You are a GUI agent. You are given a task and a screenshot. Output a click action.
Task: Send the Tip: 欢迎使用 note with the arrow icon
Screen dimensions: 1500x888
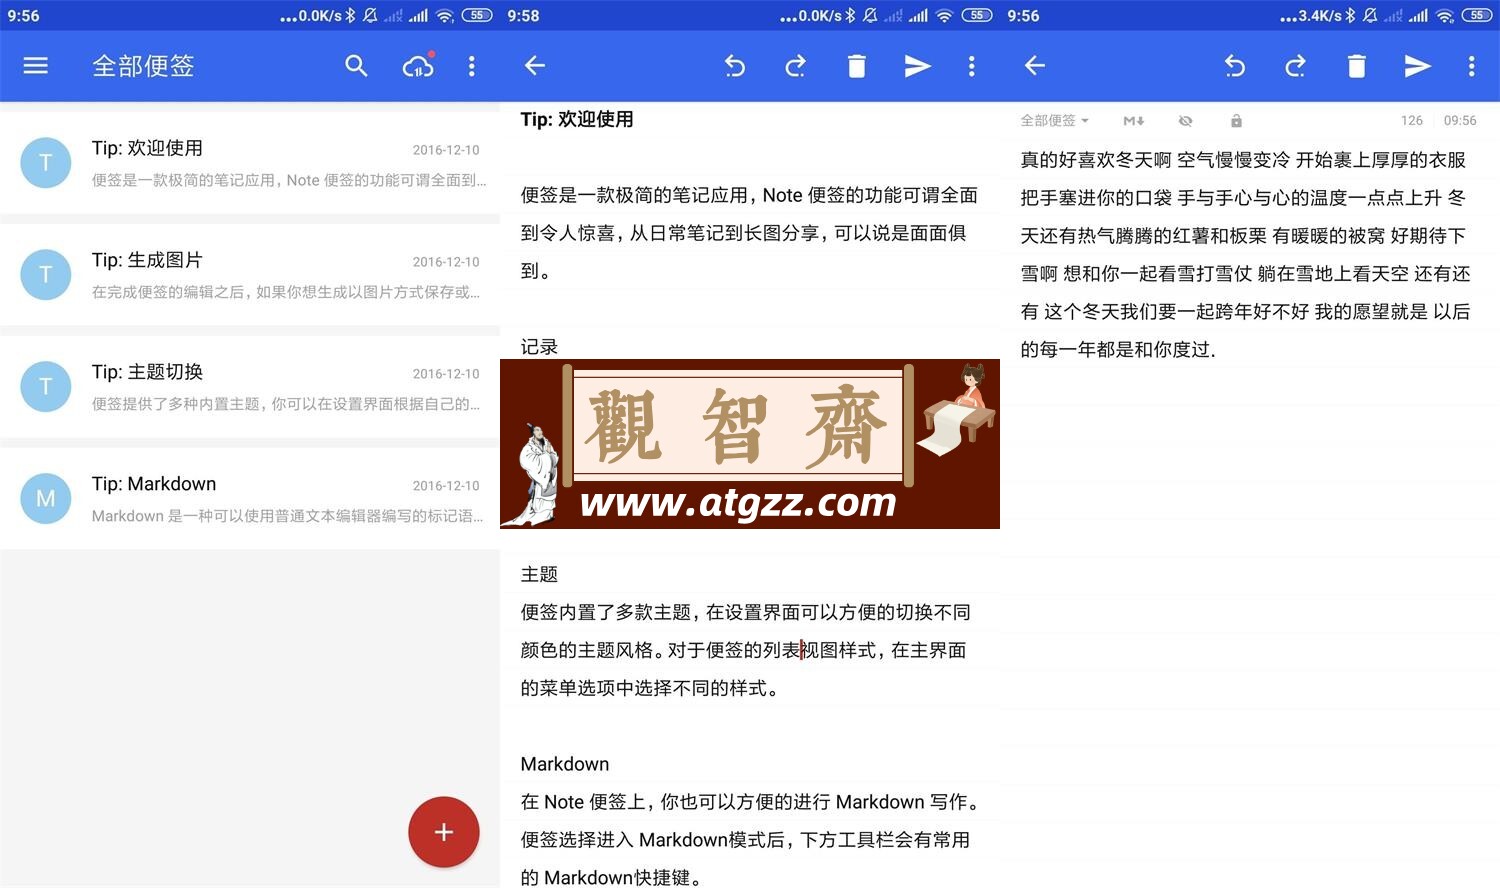[x=917, y=66]
